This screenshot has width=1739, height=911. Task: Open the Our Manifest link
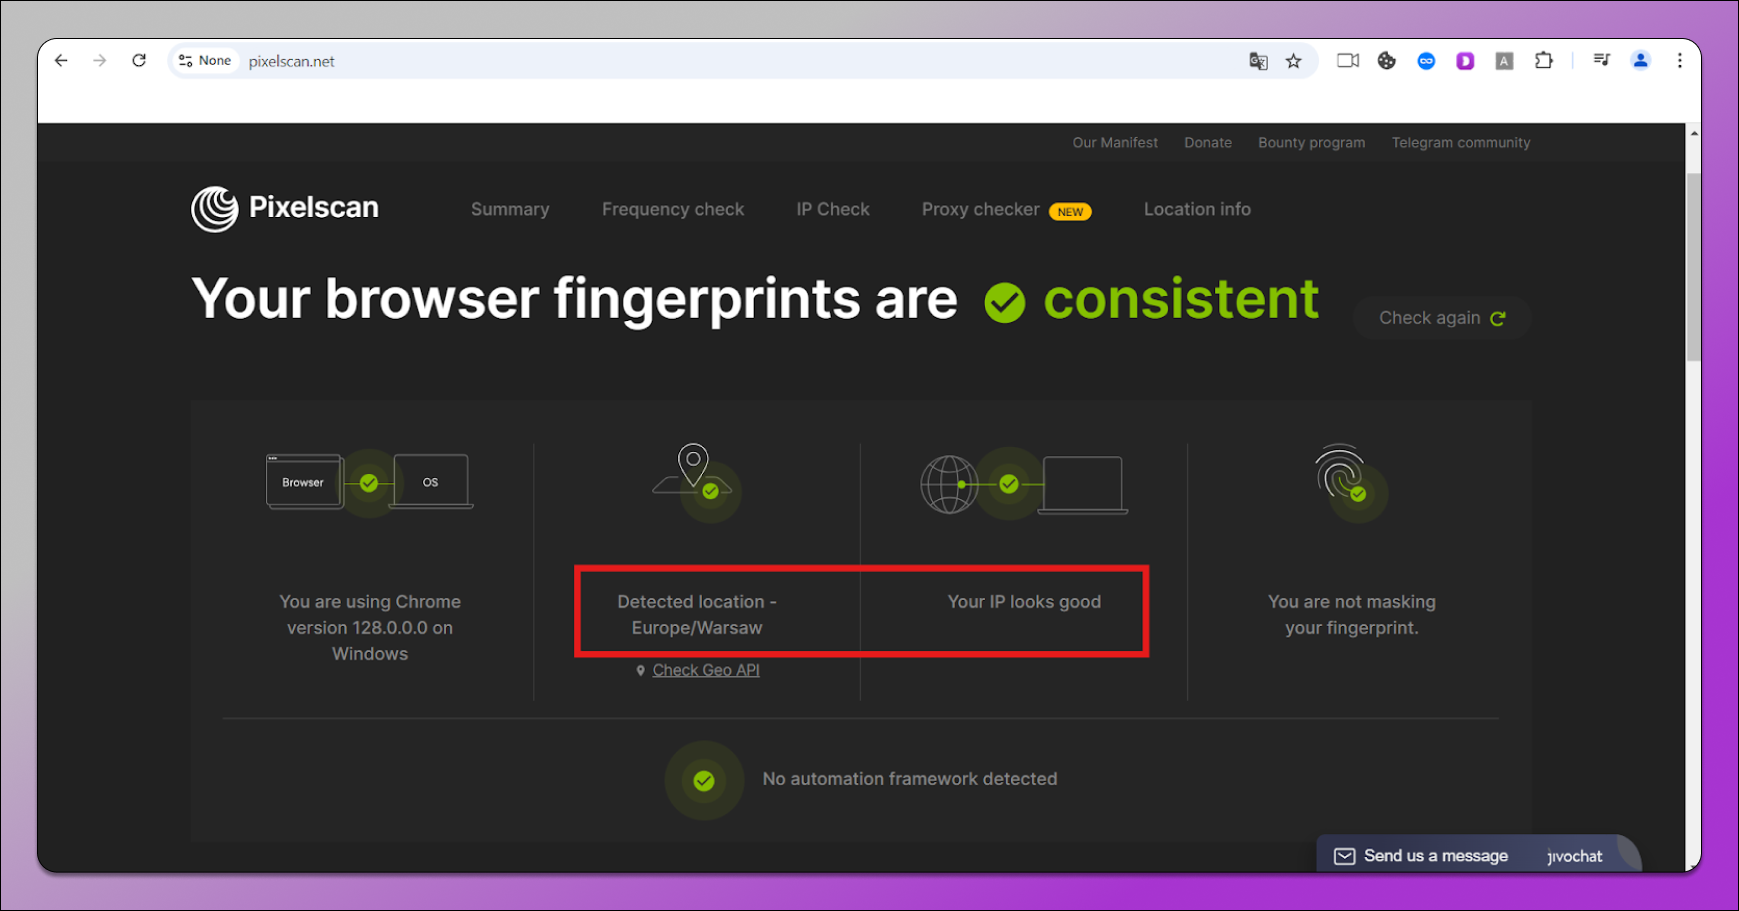tap(1115, 143)
